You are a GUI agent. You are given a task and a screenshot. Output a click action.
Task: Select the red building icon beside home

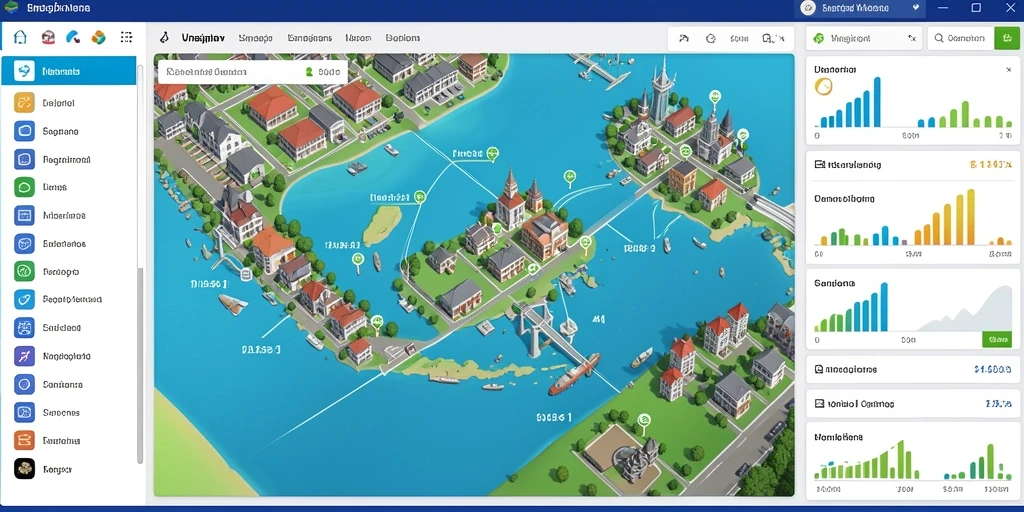tap(48, 37)
